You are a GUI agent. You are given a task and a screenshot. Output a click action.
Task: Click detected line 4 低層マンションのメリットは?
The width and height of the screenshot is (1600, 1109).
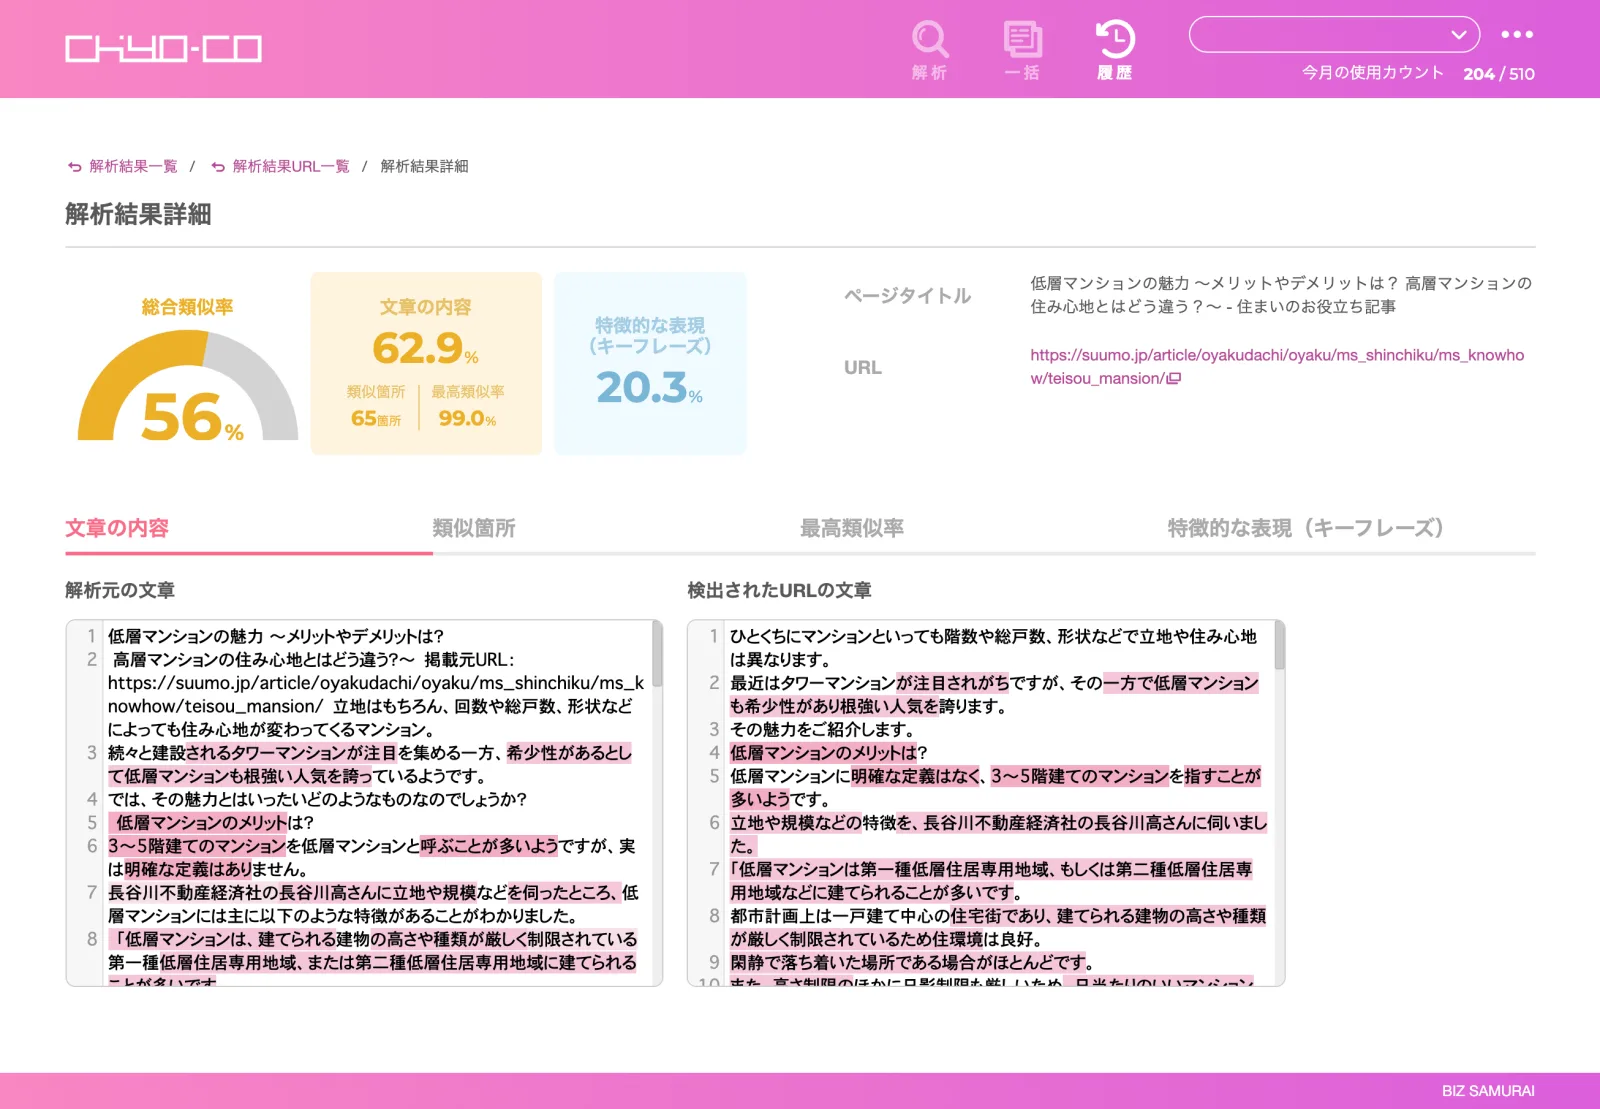tap(829, 752)
